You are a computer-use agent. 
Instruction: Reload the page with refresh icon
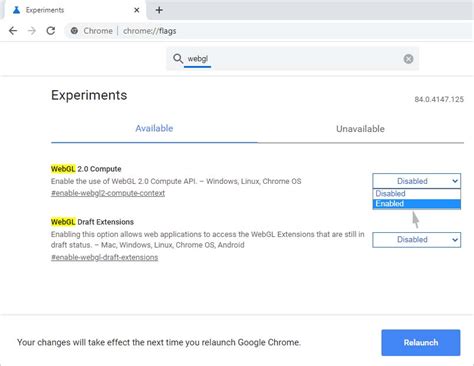coord(51,31)
